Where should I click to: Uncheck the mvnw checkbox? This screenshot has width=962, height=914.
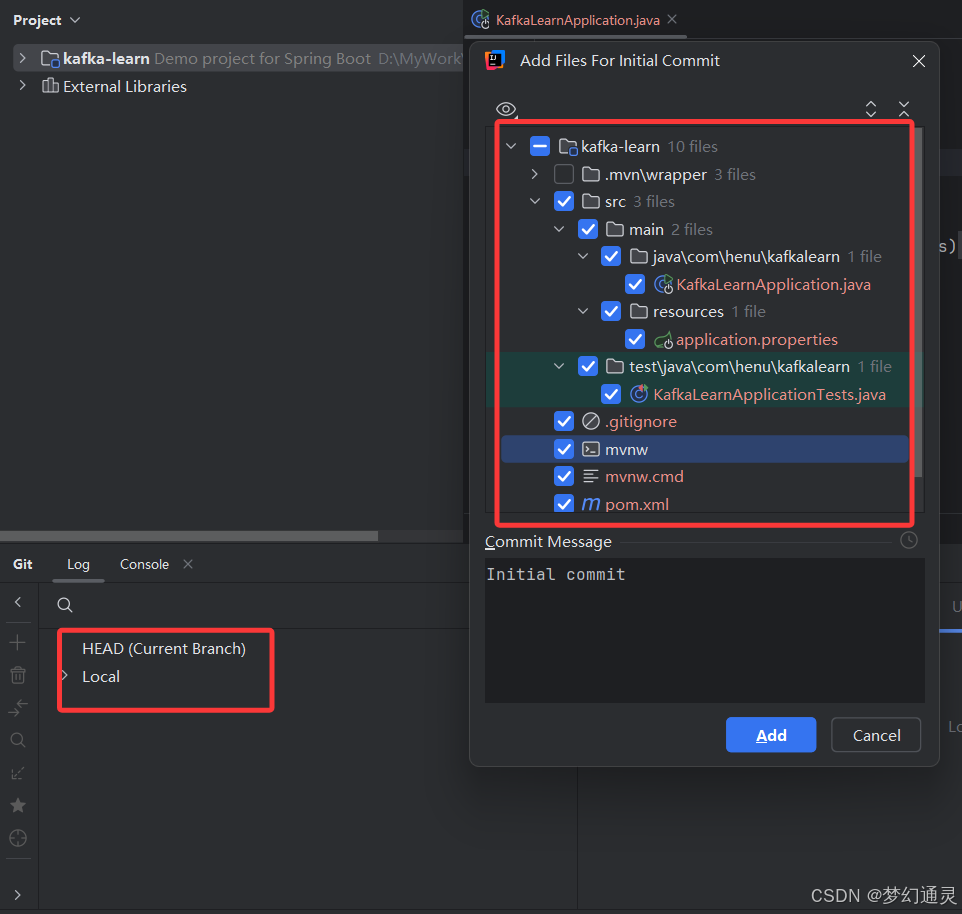pos(564,449)
